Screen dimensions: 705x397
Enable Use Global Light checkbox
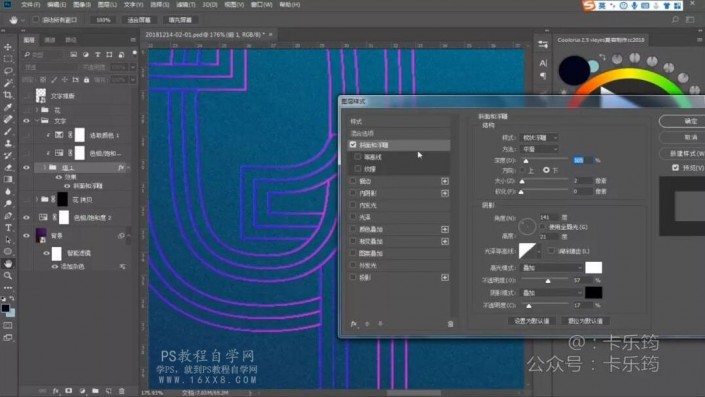click(543, 227)
